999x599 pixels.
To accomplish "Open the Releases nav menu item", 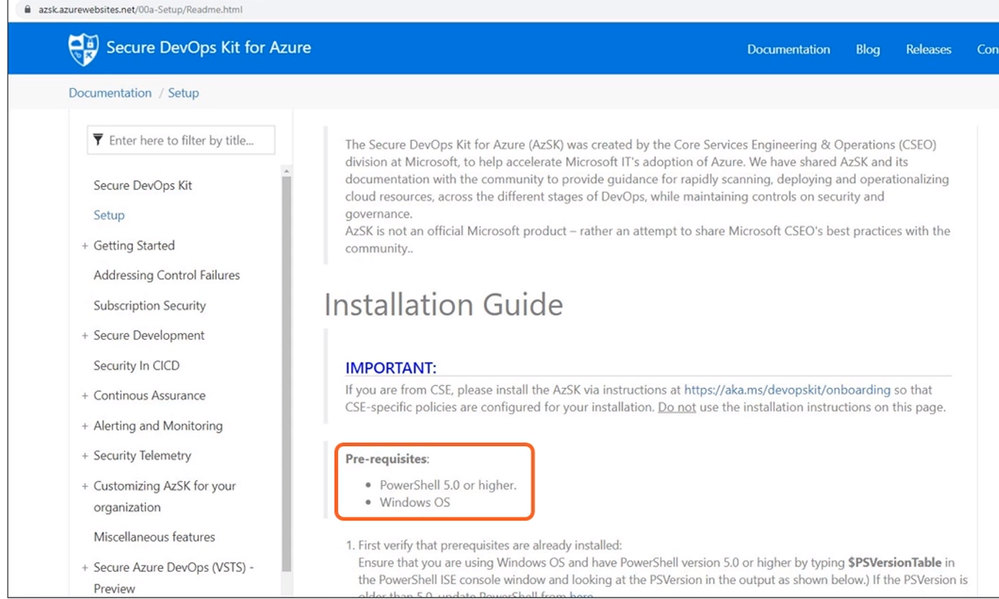I will click(928, 49).
